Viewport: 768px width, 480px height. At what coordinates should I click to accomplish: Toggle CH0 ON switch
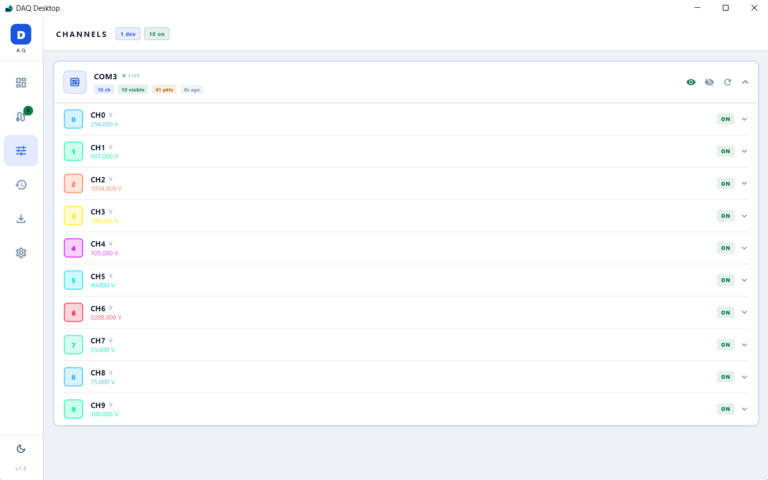725,119
